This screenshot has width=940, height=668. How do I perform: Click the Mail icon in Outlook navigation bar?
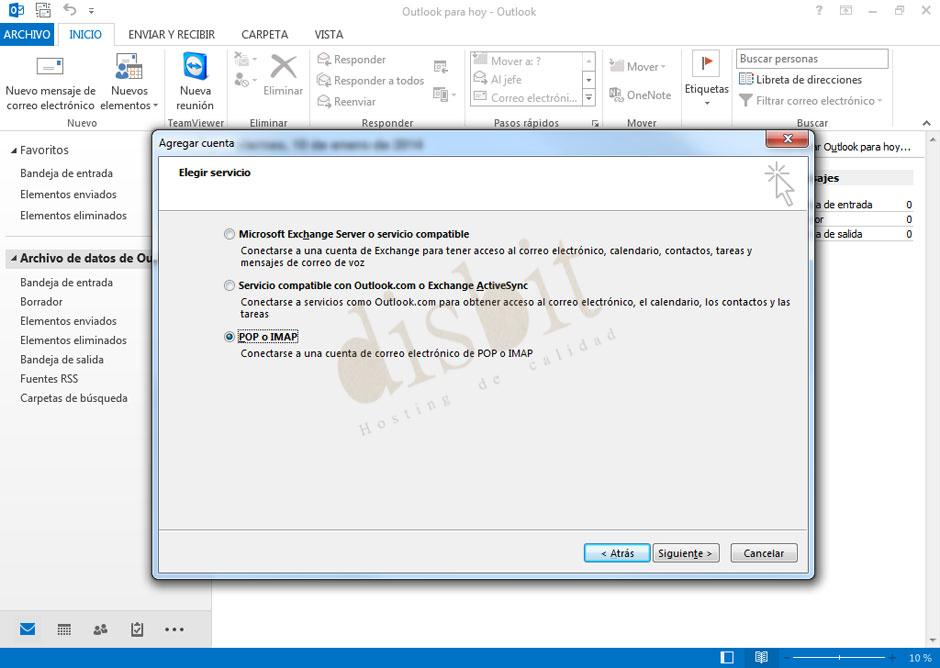click(x=26, y=628)
